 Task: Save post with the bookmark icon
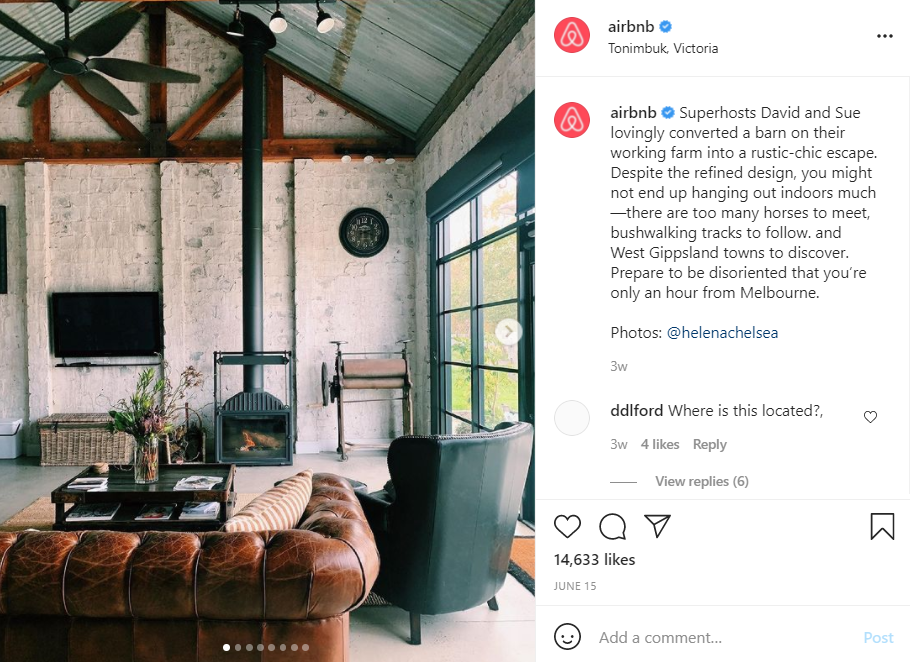coord(882,526)
